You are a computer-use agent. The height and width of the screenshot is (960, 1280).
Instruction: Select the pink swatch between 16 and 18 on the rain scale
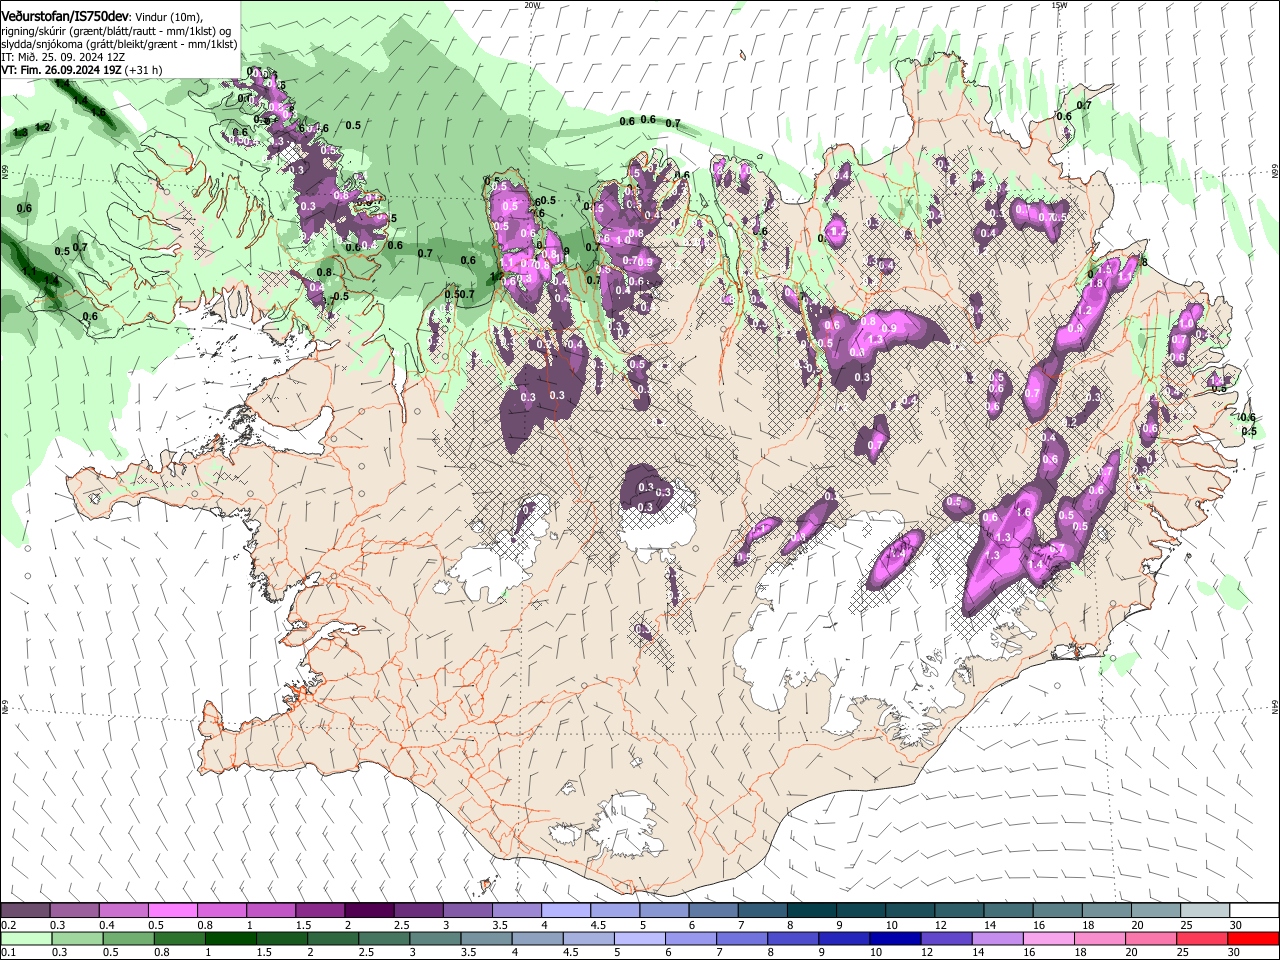(1048, 939)
